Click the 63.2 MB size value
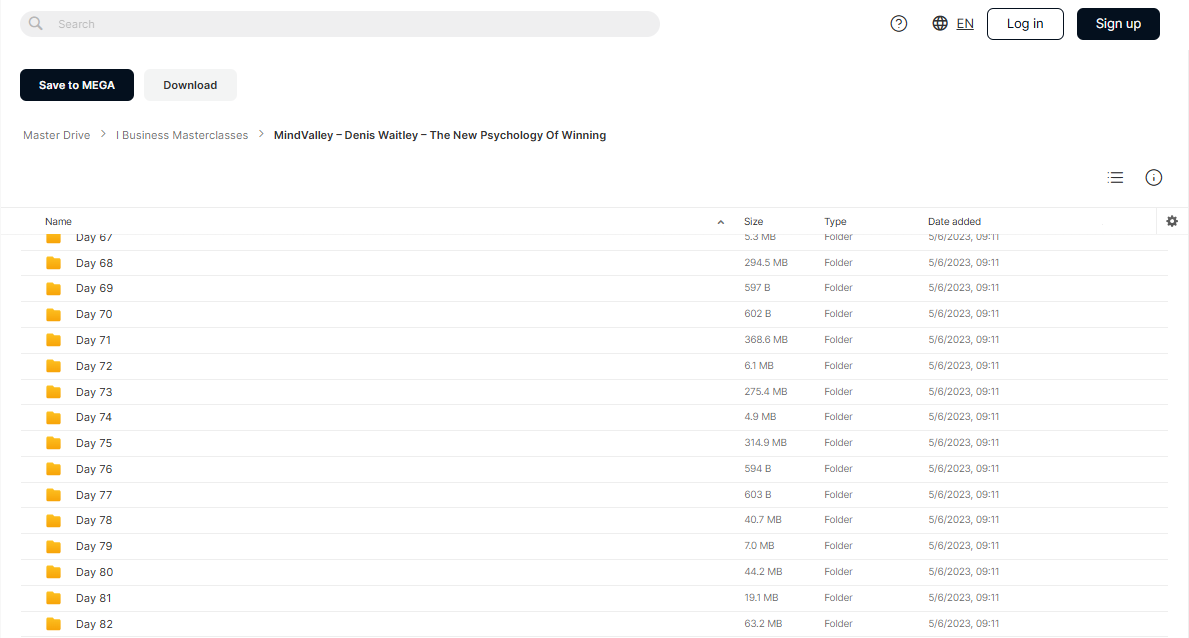This screenshot has height=638, width=1189. pos(763,623)
